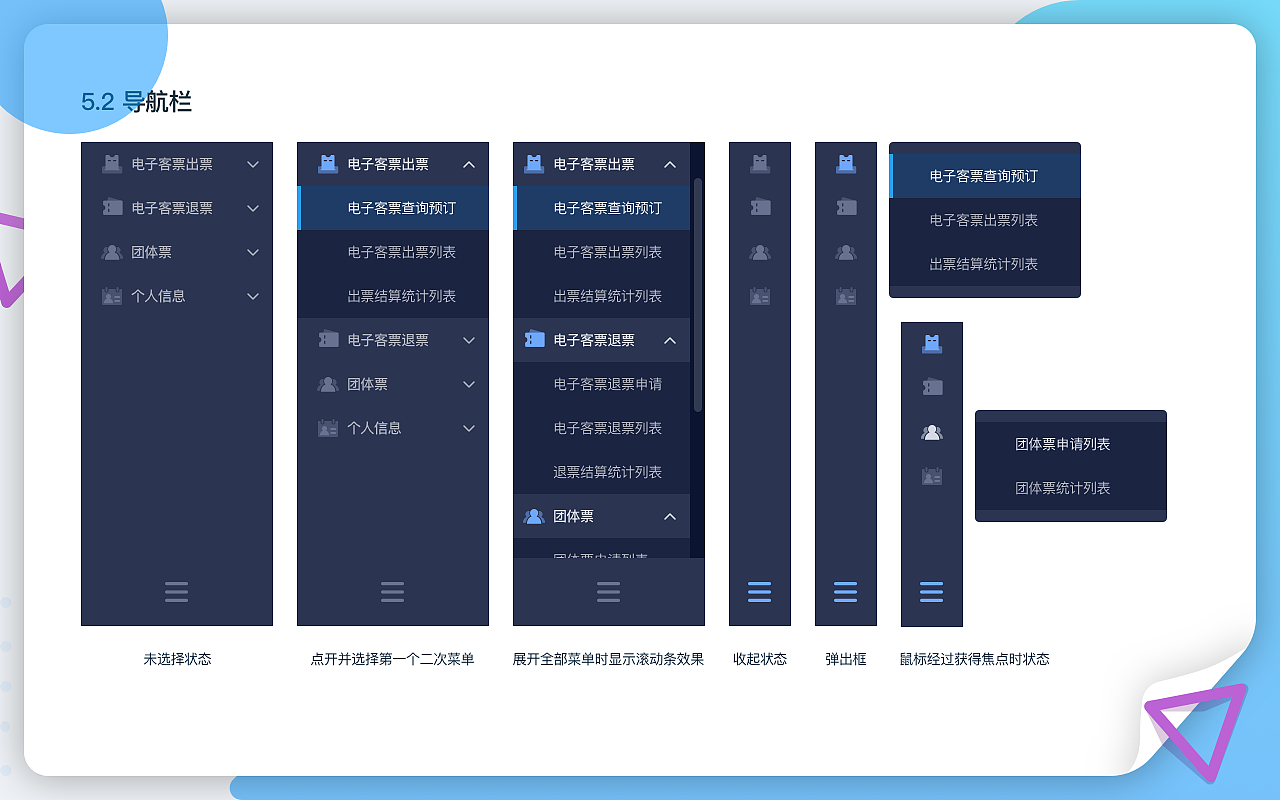Open the hamburger collapse icon under first menu
The height and width of the screenshot is (800, 1280).
point(177,592)
